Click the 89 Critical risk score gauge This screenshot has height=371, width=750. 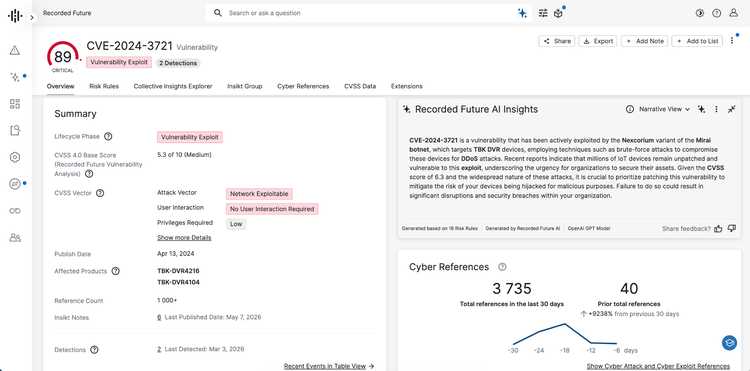63,58
